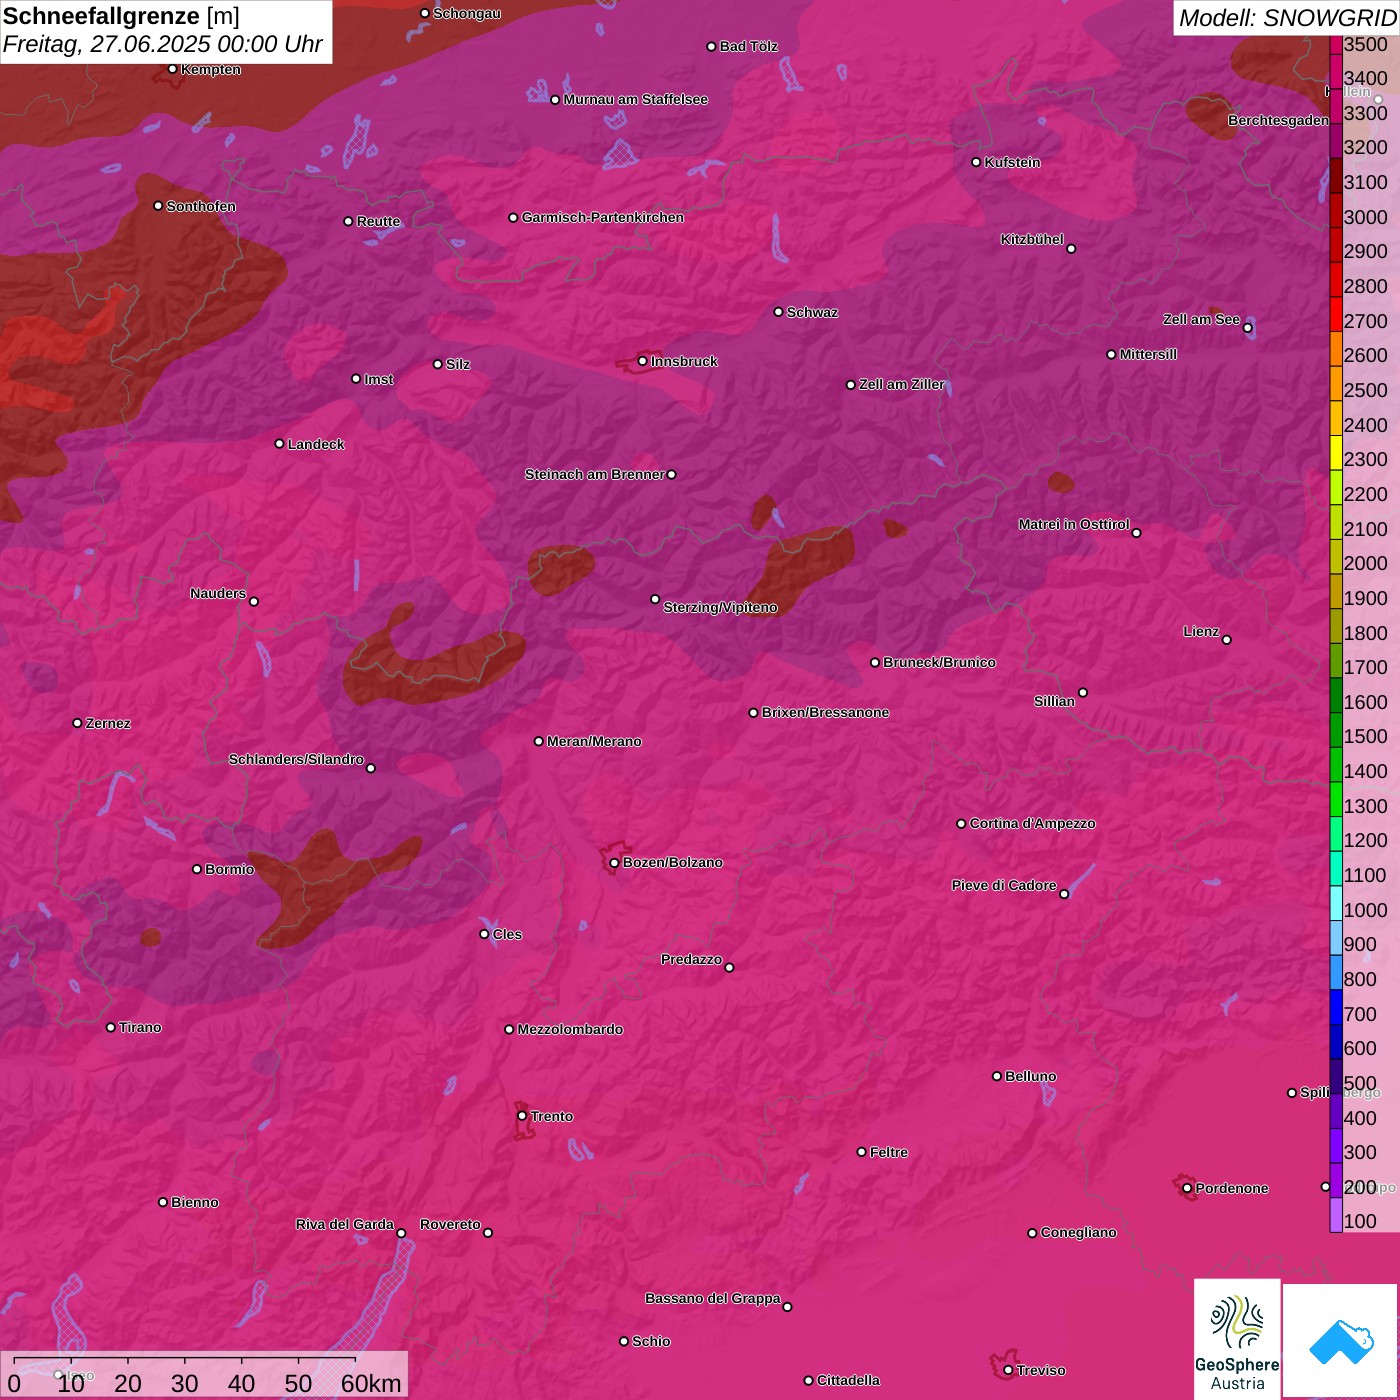
Task: Click the Kitzbühel town label
Action: [x=1032, y=239]
